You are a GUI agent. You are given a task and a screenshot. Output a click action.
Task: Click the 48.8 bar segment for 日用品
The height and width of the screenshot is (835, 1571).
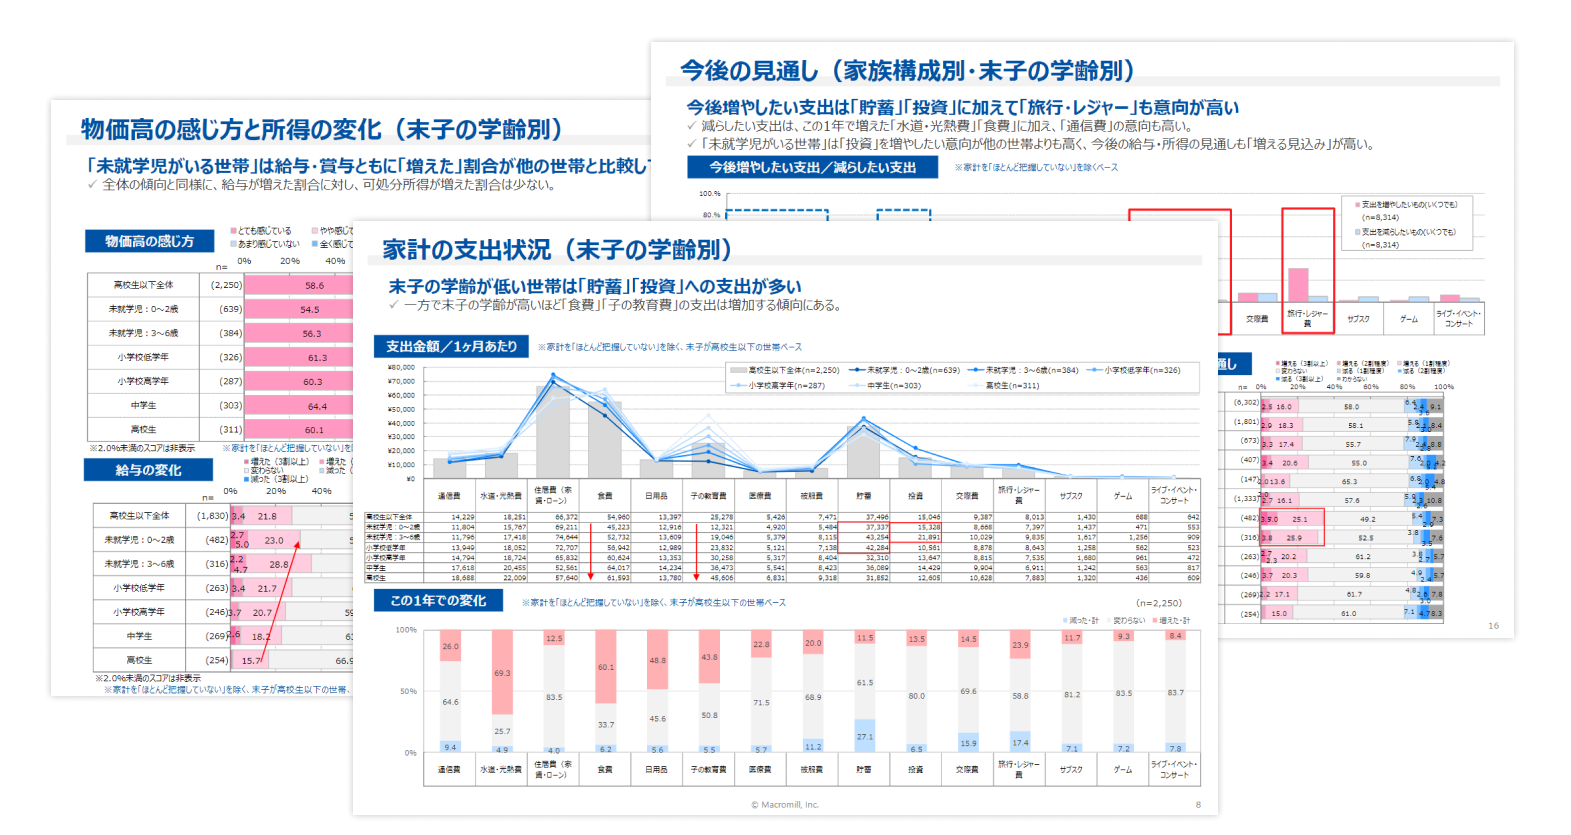[x=657, y=660]
